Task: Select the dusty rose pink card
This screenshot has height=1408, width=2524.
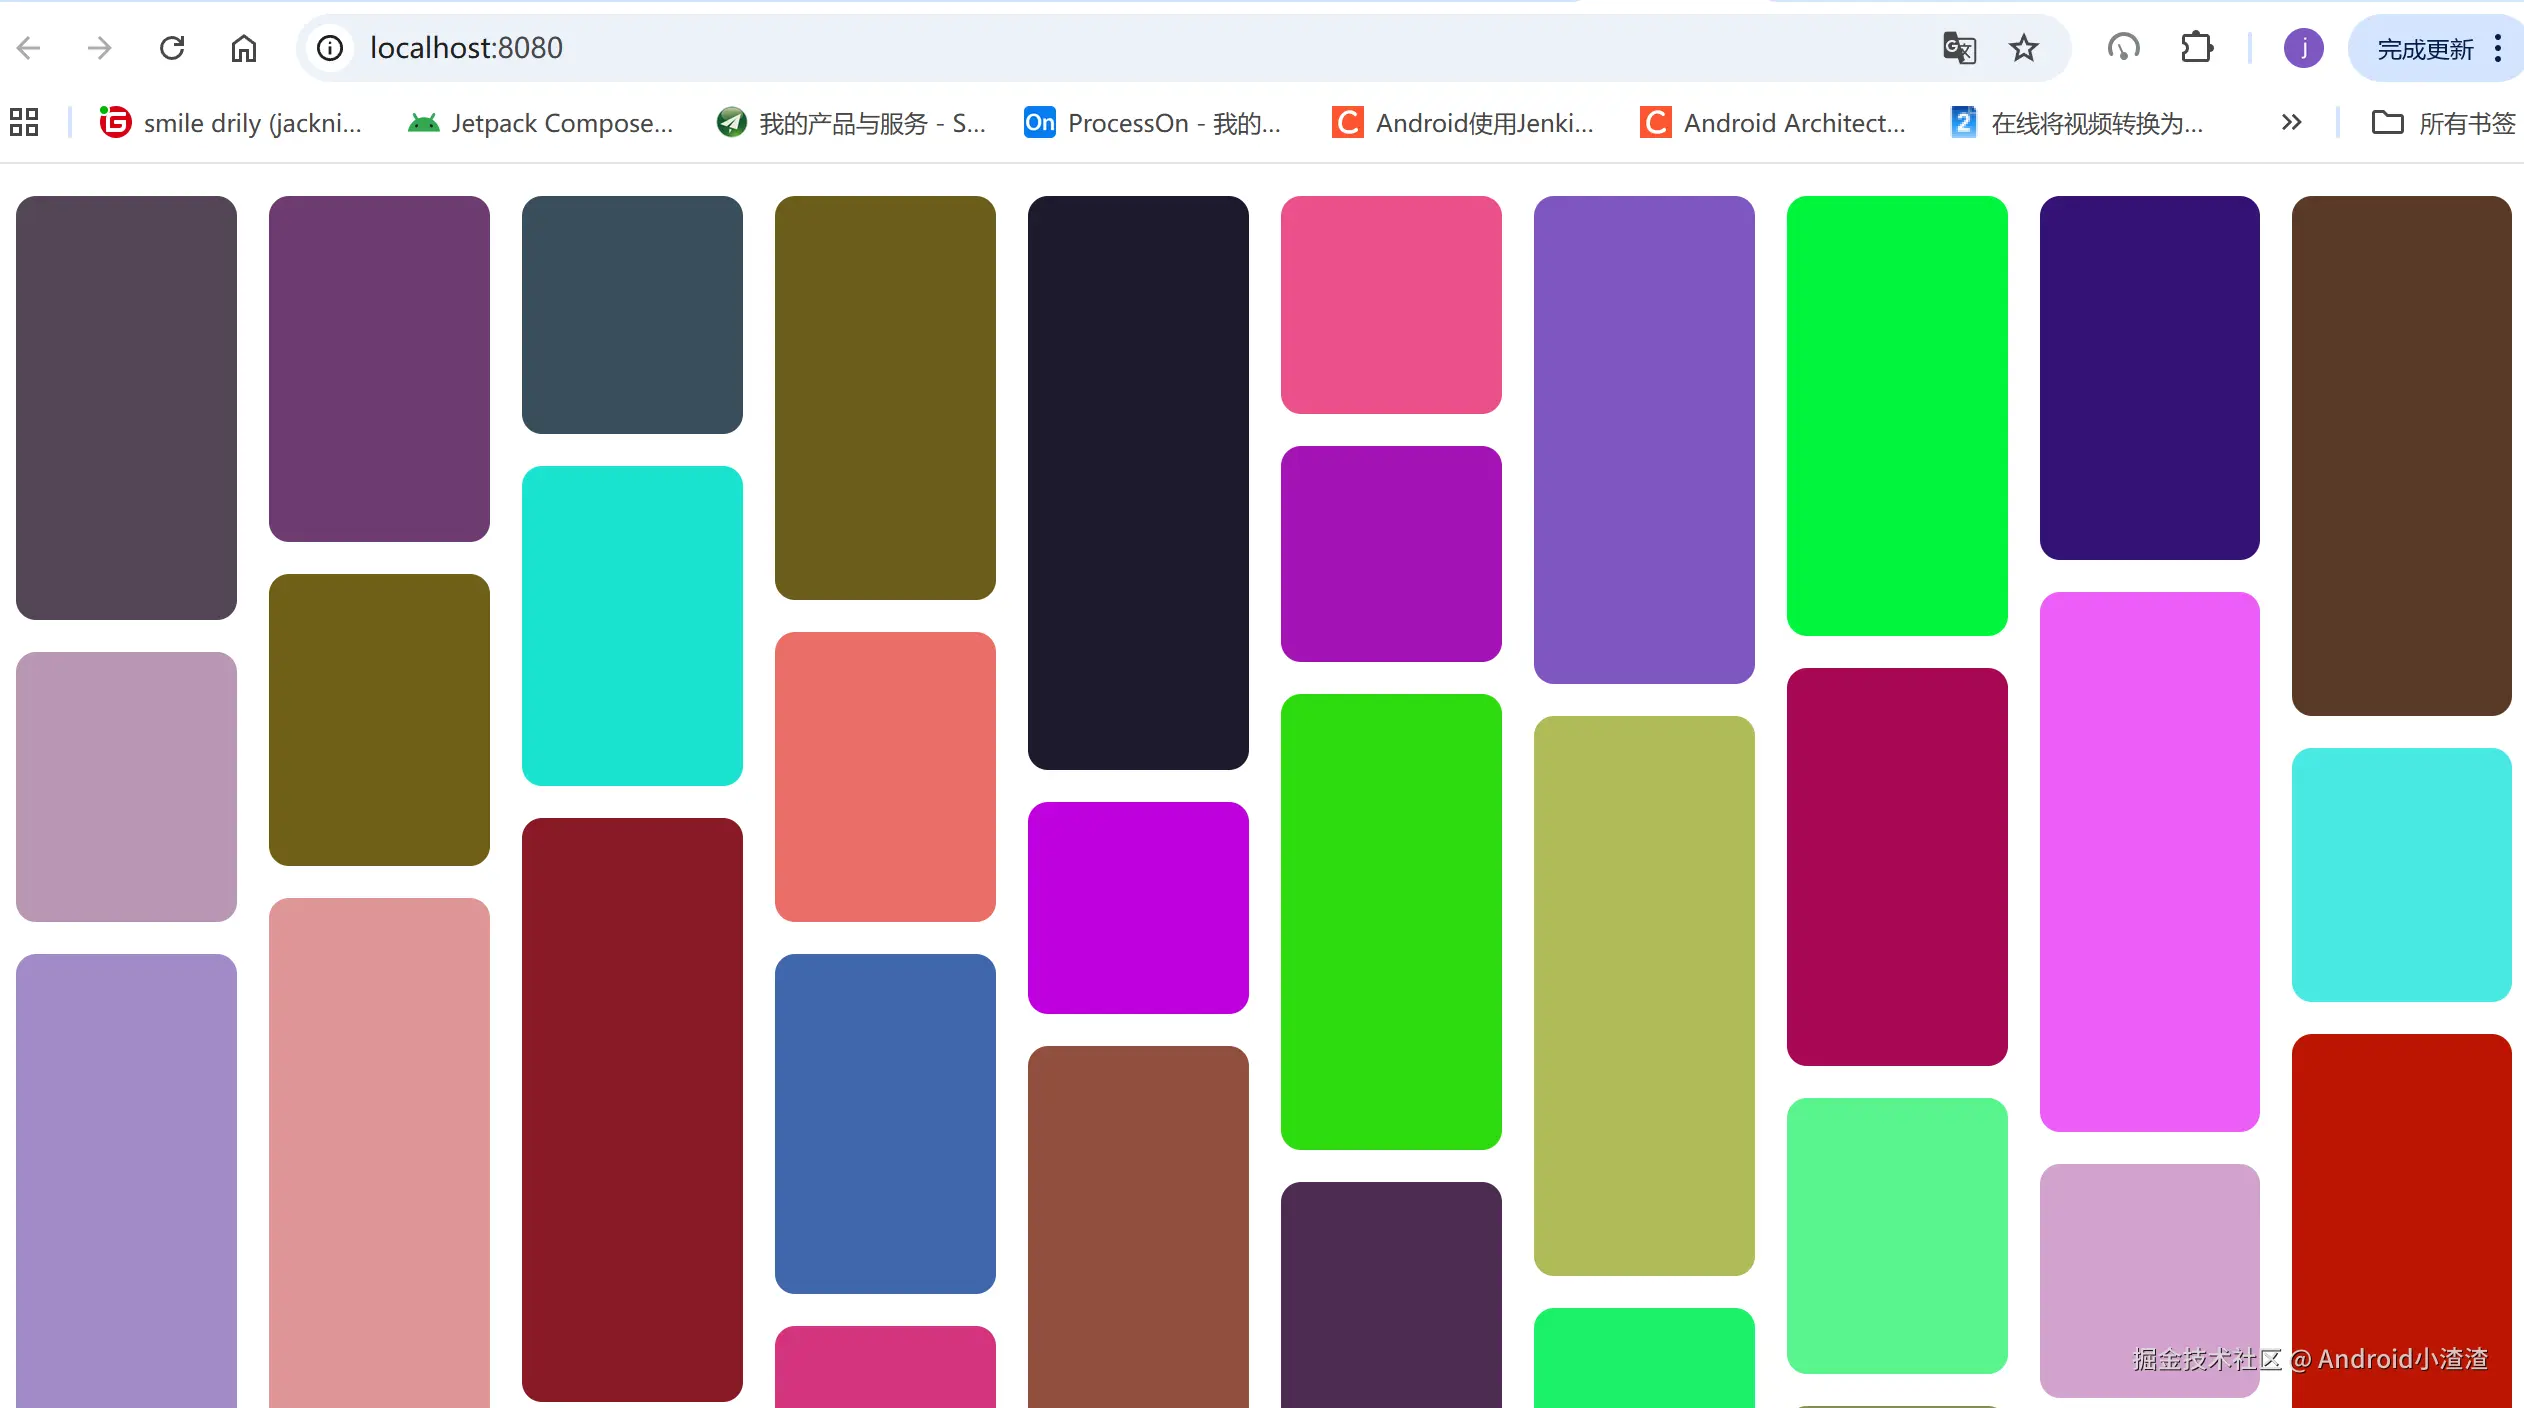Action: [379, 1153]
